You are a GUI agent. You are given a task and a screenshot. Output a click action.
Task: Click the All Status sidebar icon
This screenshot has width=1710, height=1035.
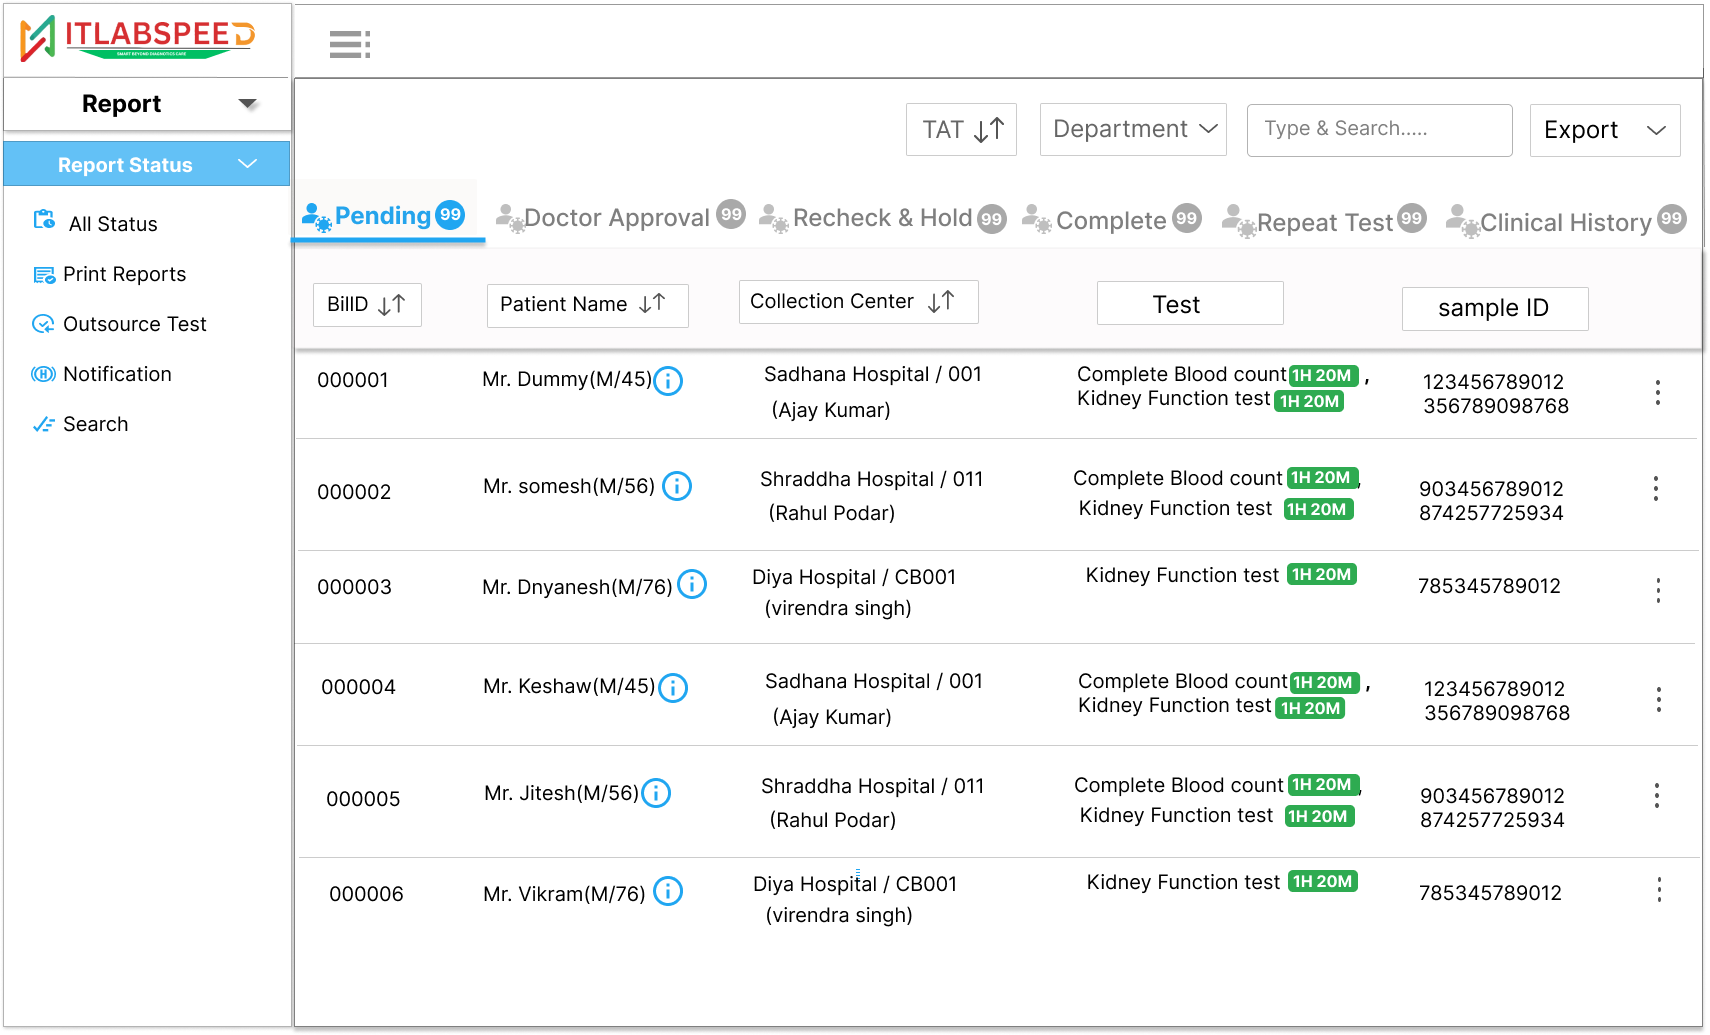pos(44,220)
